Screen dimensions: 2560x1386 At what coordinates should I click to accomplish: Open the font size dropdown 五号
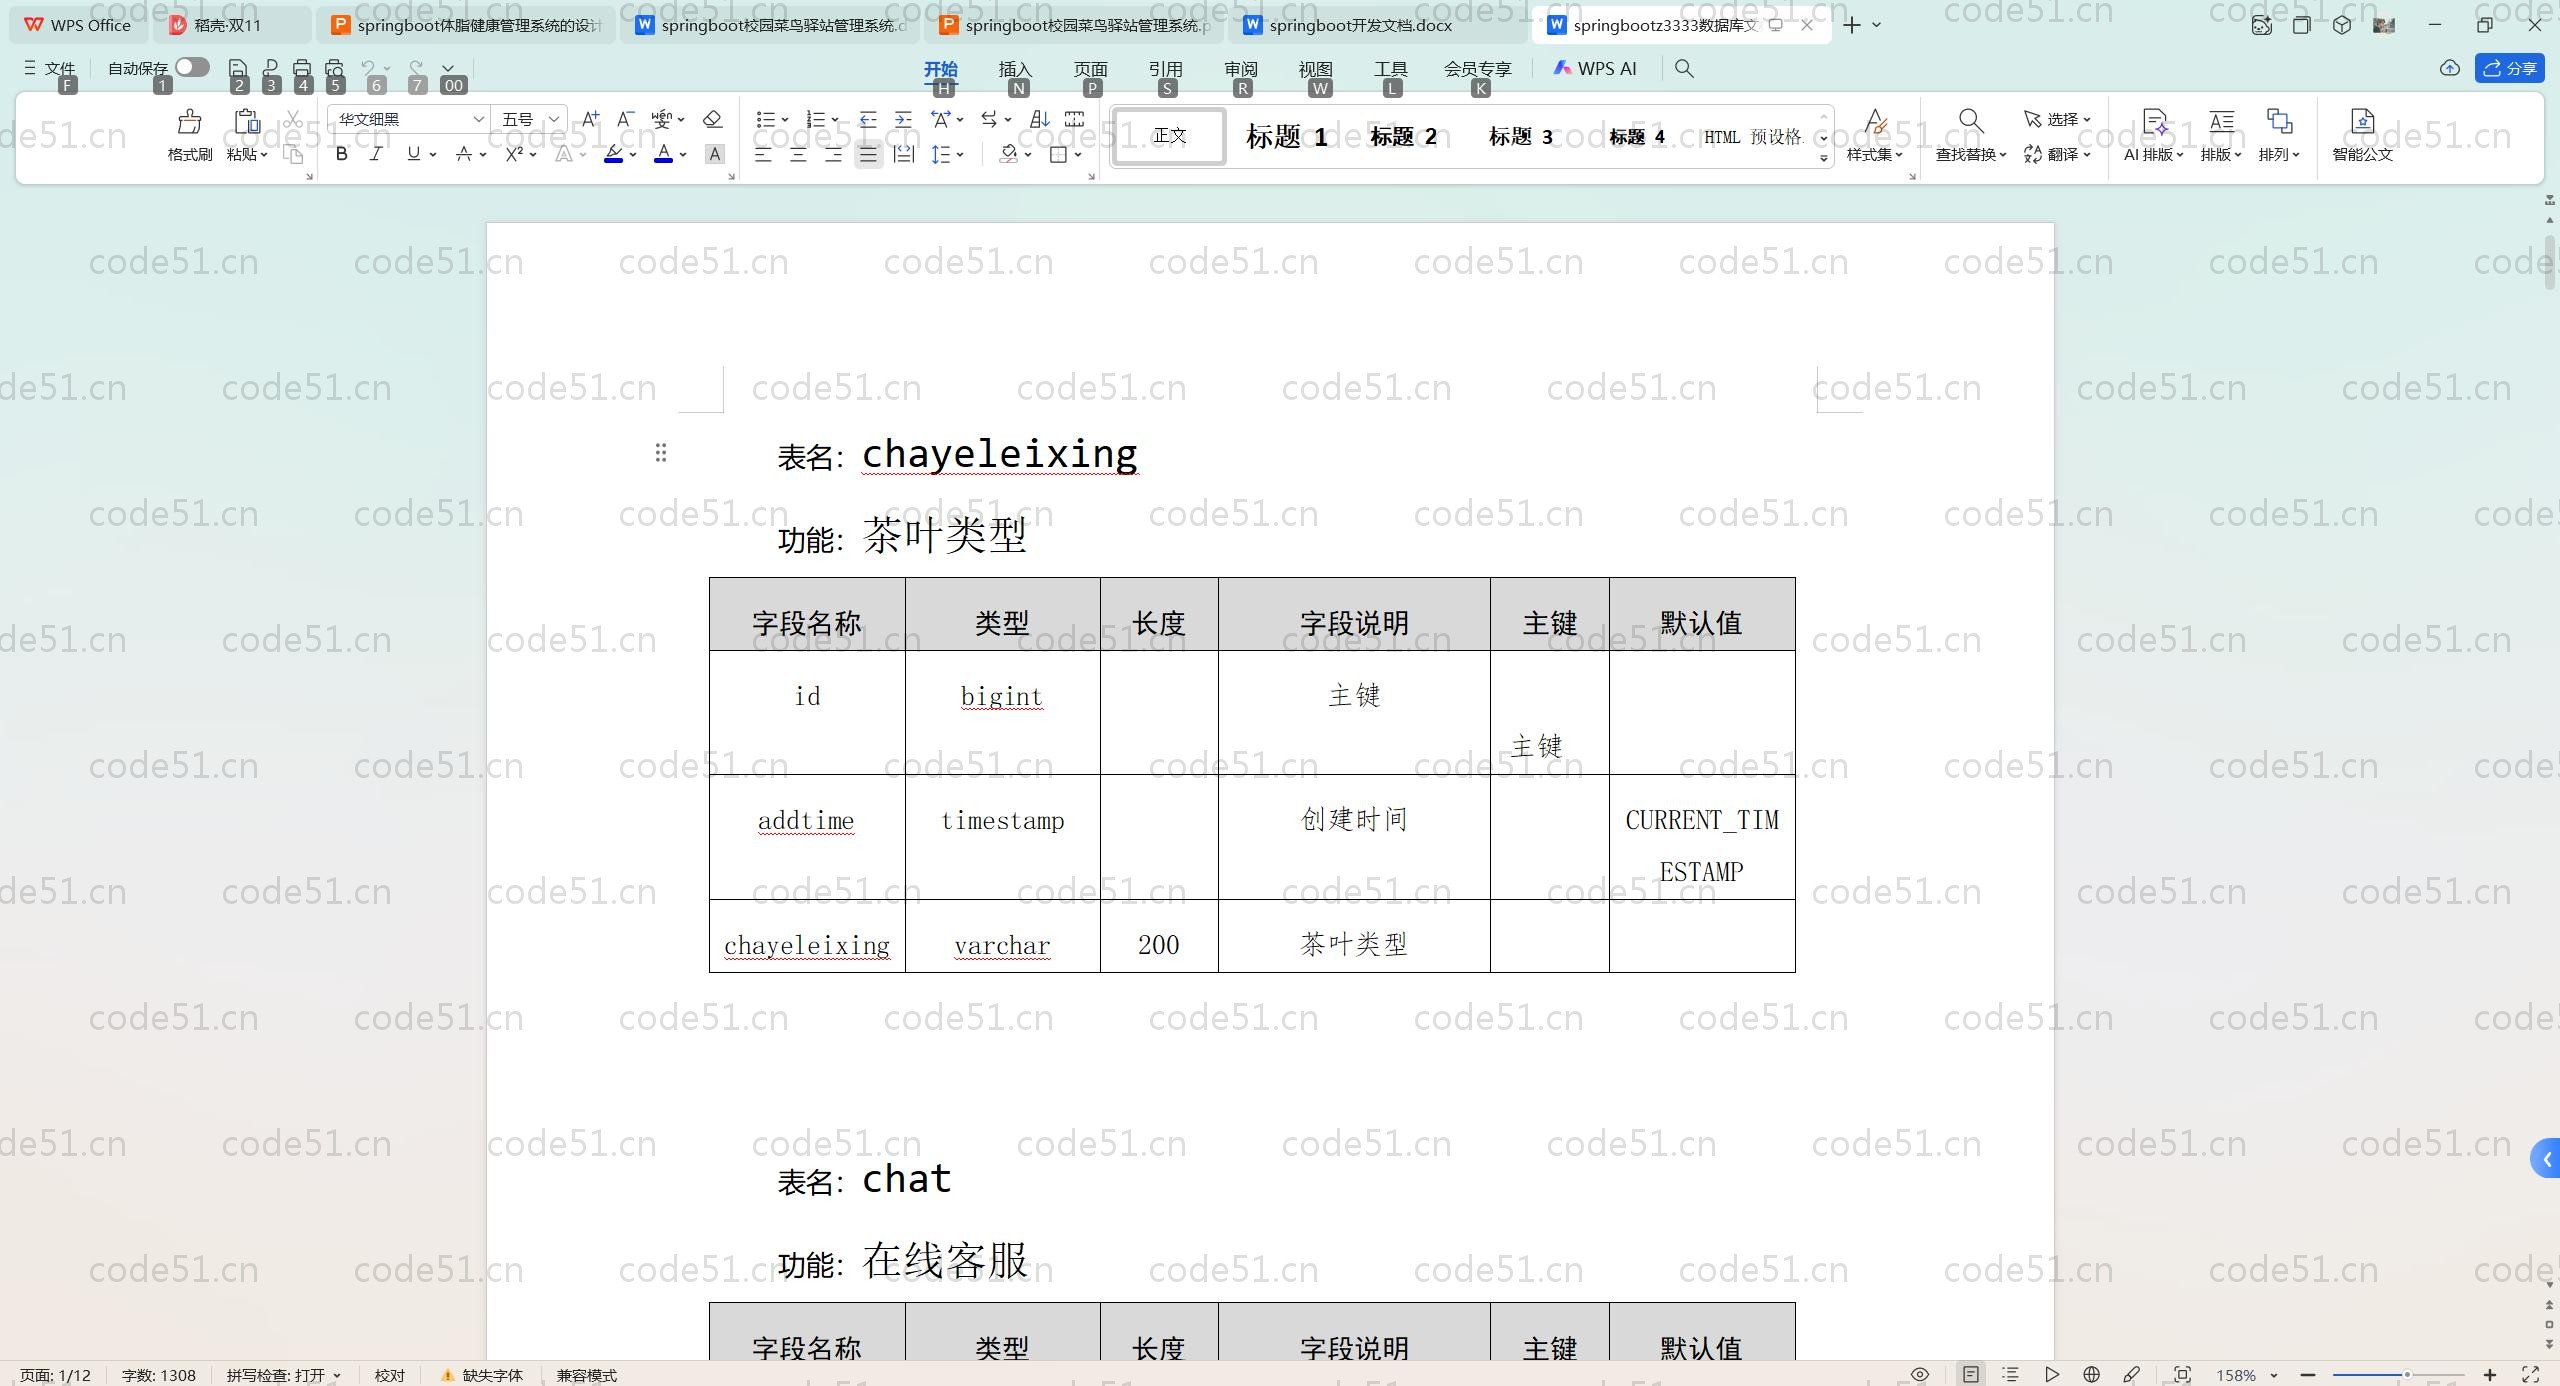(554, 120)
